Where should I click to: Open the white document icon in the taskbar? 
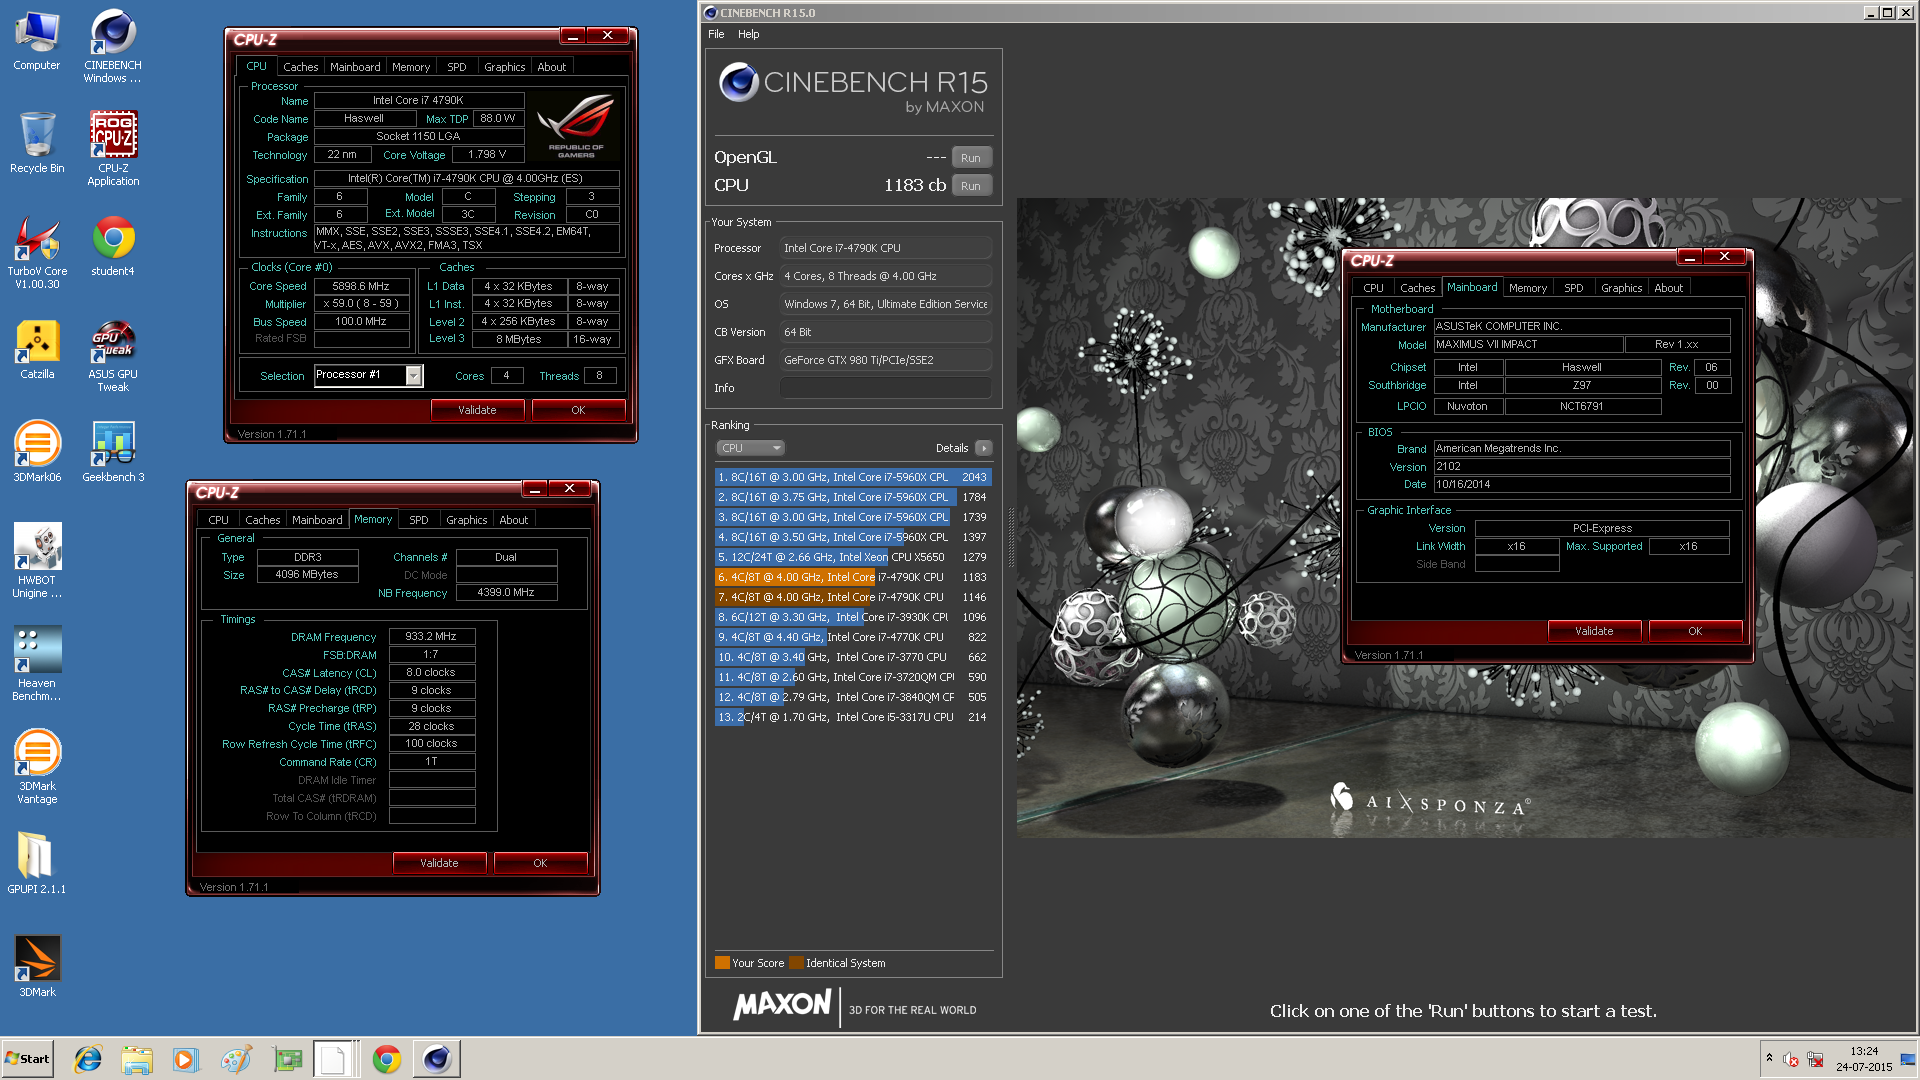coord(336,1059)
